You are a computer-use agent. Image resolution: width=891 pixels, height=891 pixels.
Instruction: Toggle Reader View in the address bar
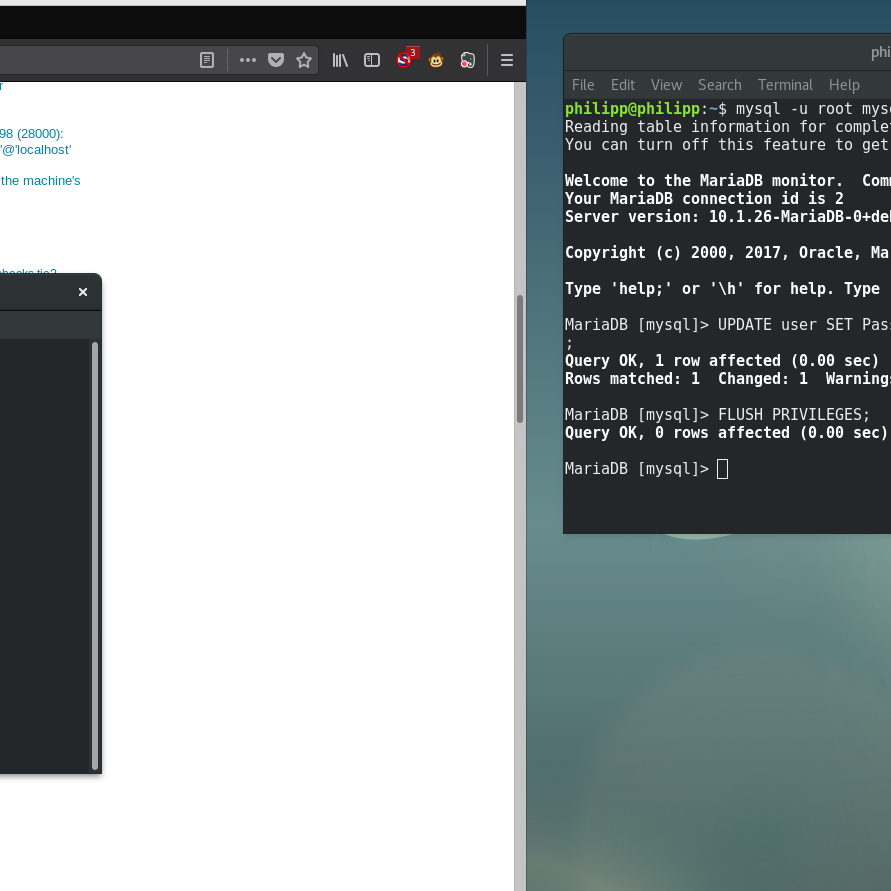[207, 60]
